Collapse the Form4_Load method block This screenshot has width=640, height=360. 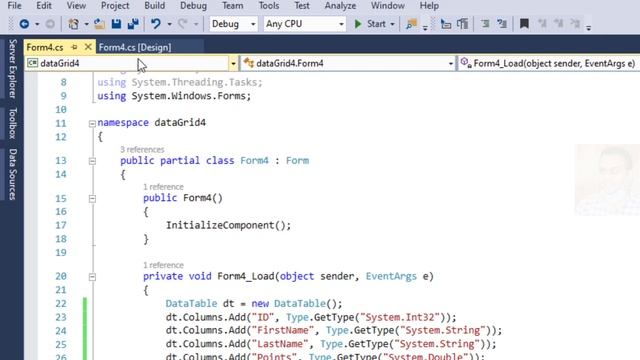(92, 277)
